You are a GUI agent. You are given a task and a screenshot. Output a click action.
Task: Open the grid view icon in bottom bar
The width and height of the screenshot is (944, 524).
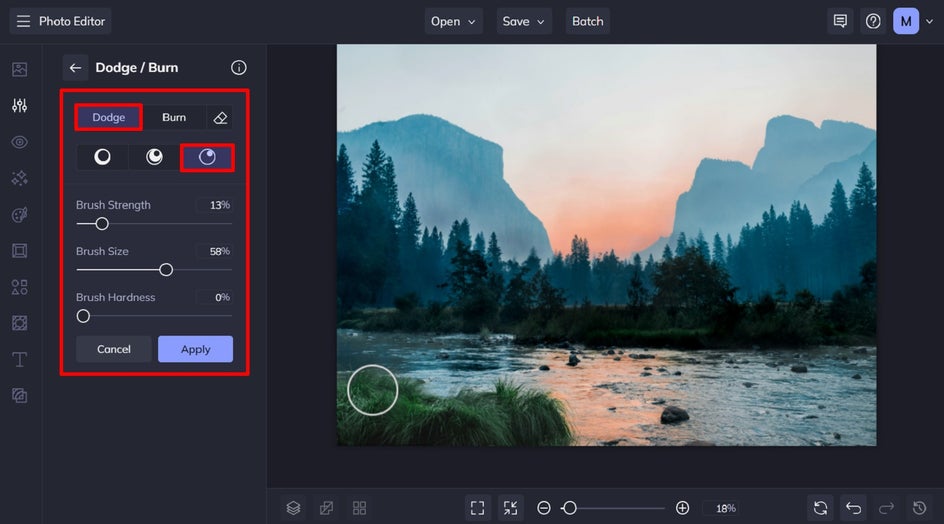tap(359, 508)
